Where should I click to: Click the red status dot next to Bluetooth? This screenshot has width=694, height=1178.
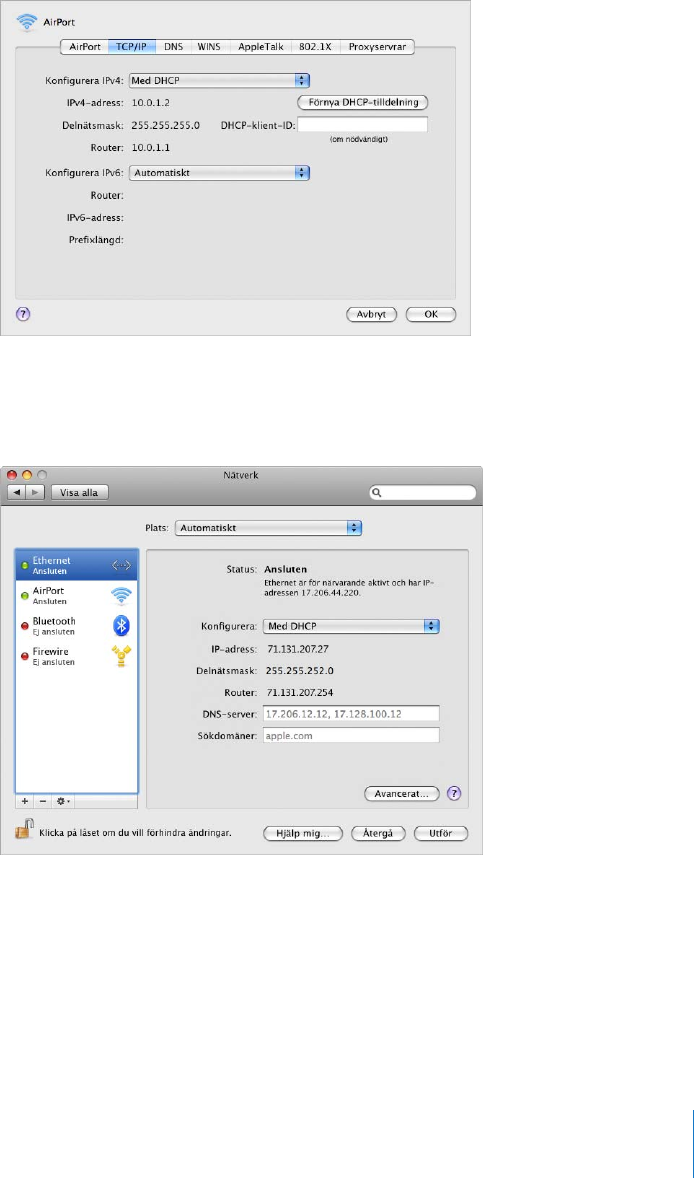pos(25,624)
